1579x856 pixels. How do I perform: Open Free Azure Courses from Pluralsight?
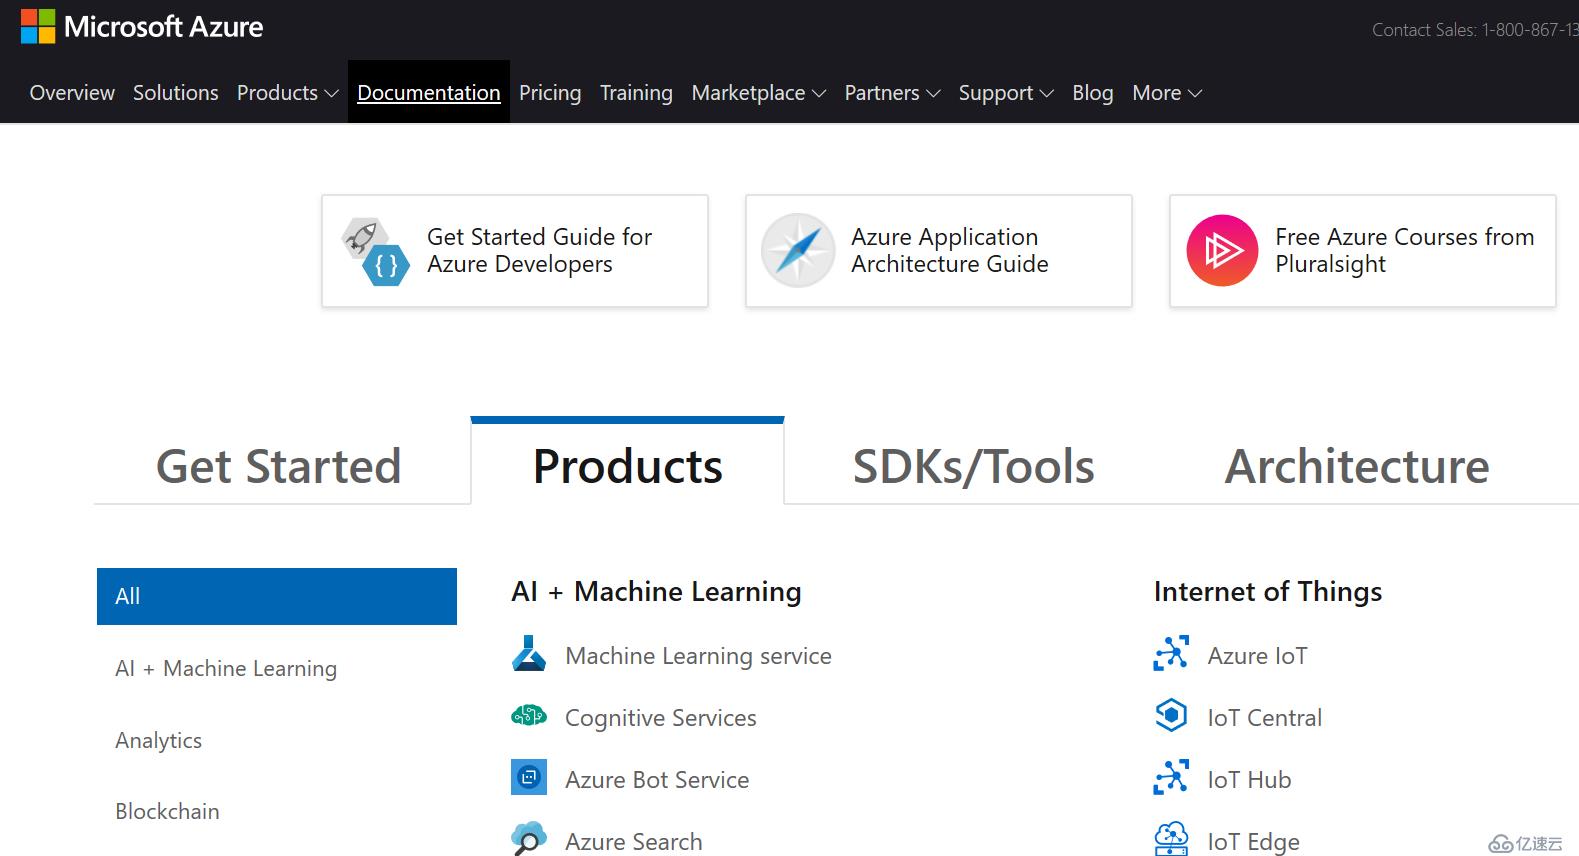[x=1363, y=251]
